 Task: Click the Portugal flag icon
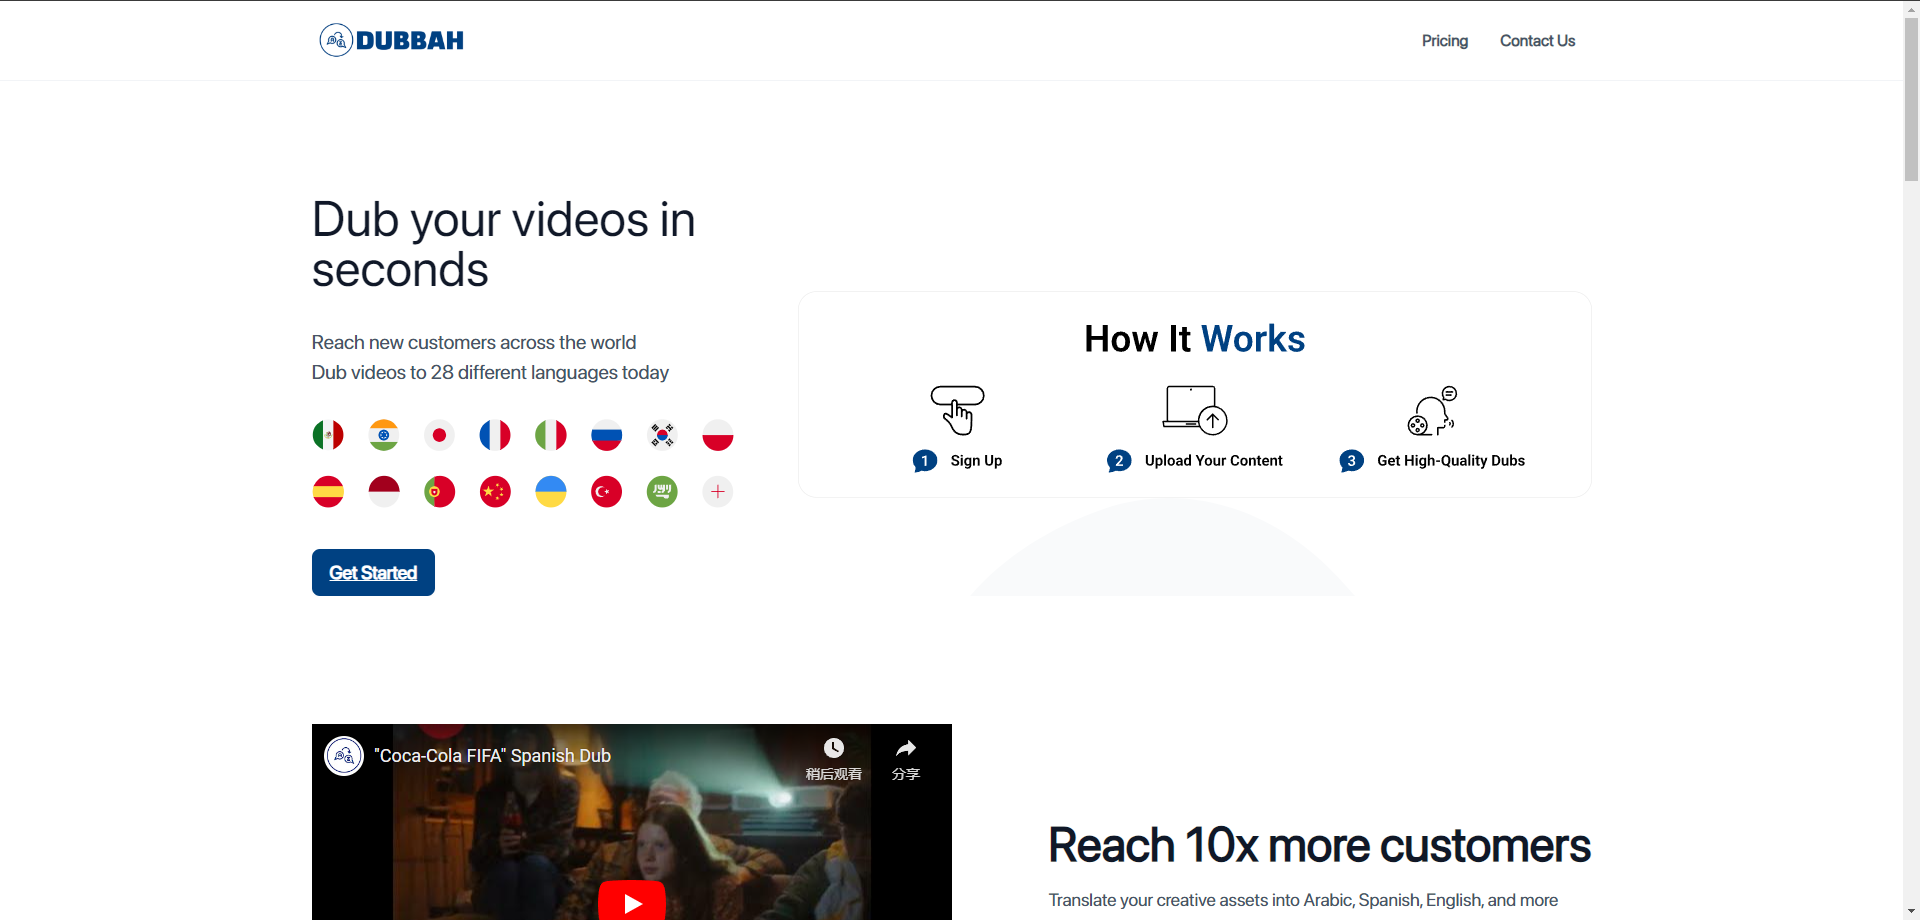(x=439, y=491)
